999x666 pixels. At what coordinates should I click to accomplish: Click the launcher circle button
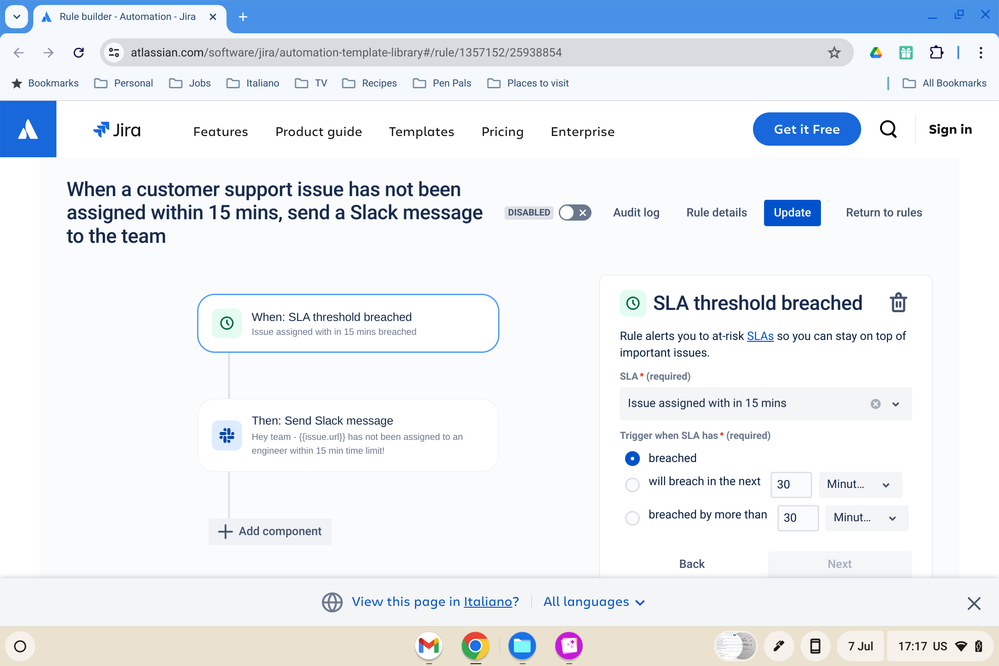point(20,646)
